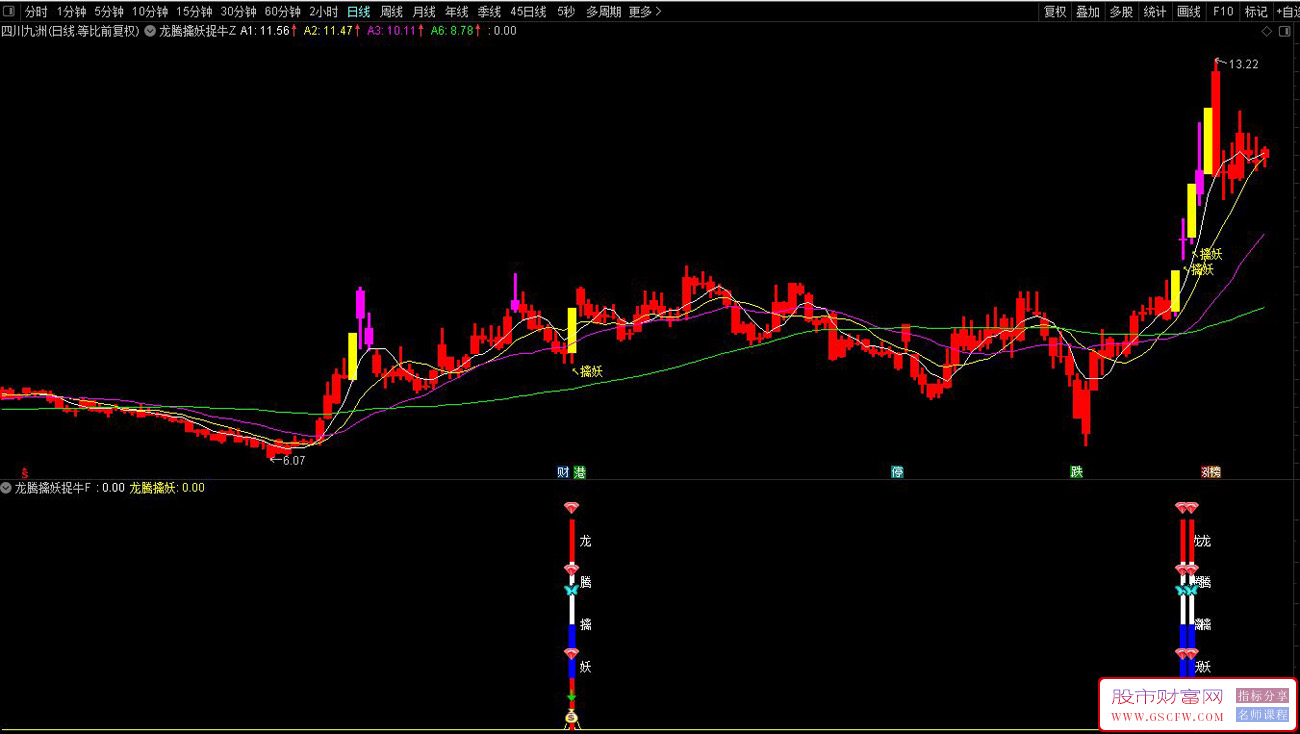Open the 画线 drawing tools

point(1188,12)
